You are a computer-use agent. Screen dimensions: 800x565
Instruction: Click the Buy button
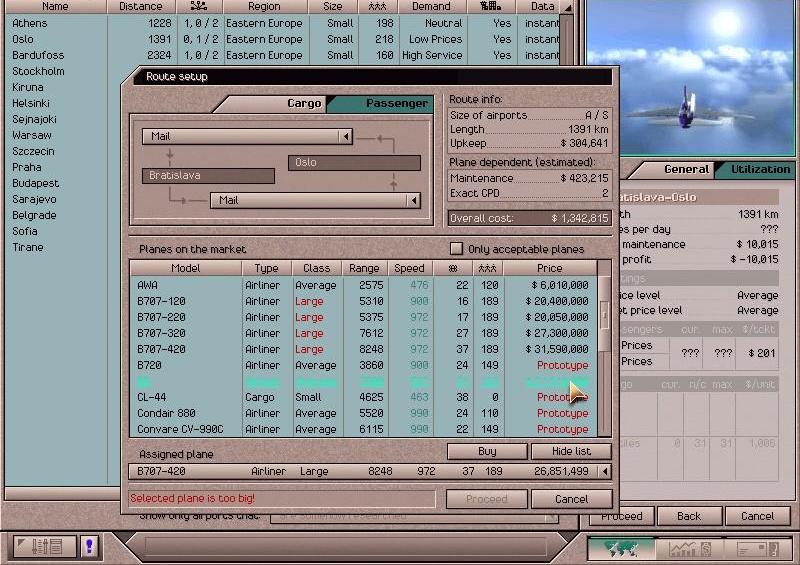pyautogui.click(x=487, y=452)
